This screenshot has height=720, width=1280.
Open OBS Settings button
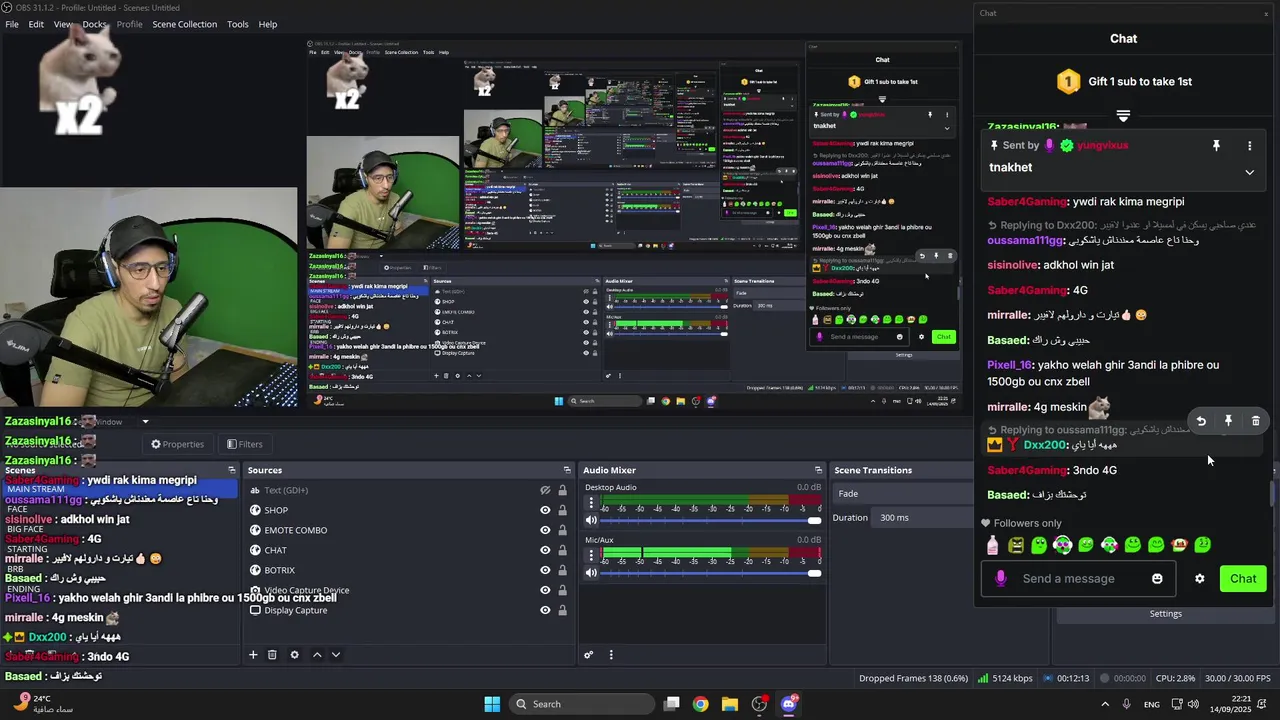1165,614
